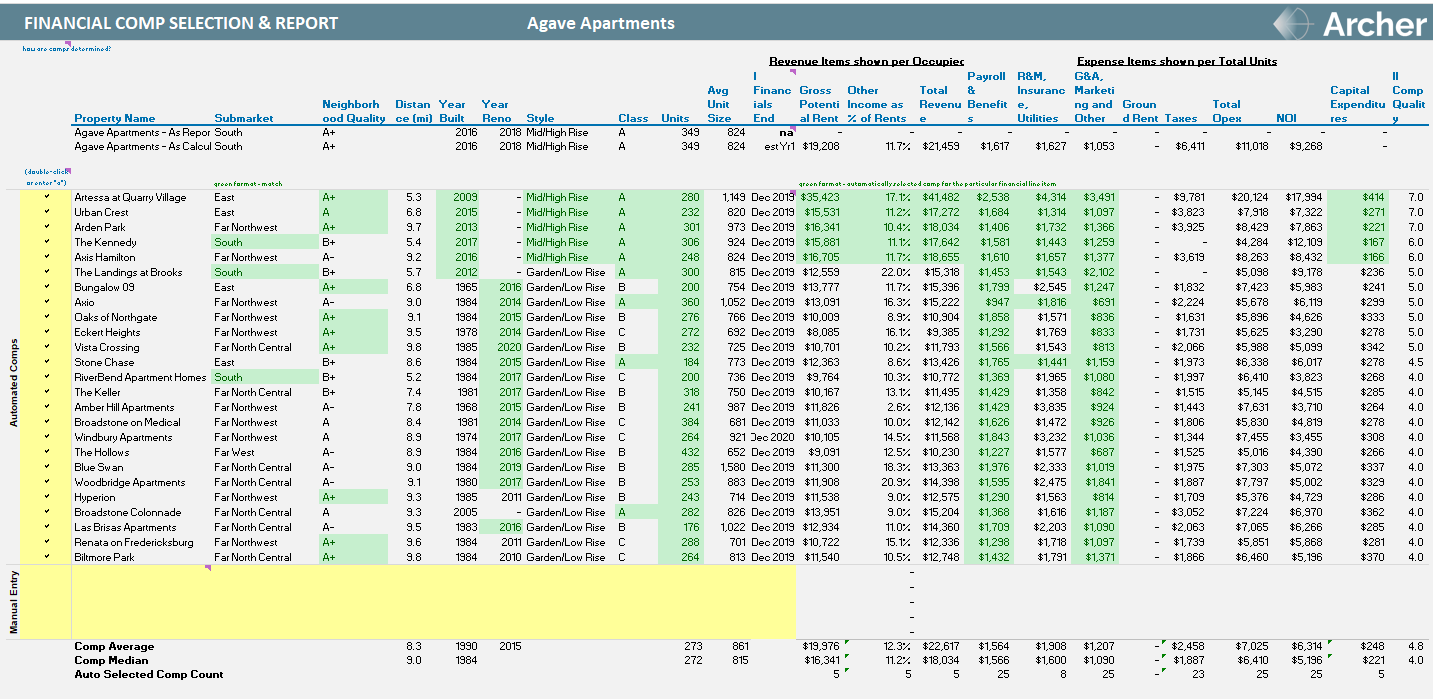Click the 'Stone Chase' property name
Image resolution: width=1433 pixels, height=699 pixels.
pyautogui.click(x=104, y=362)
